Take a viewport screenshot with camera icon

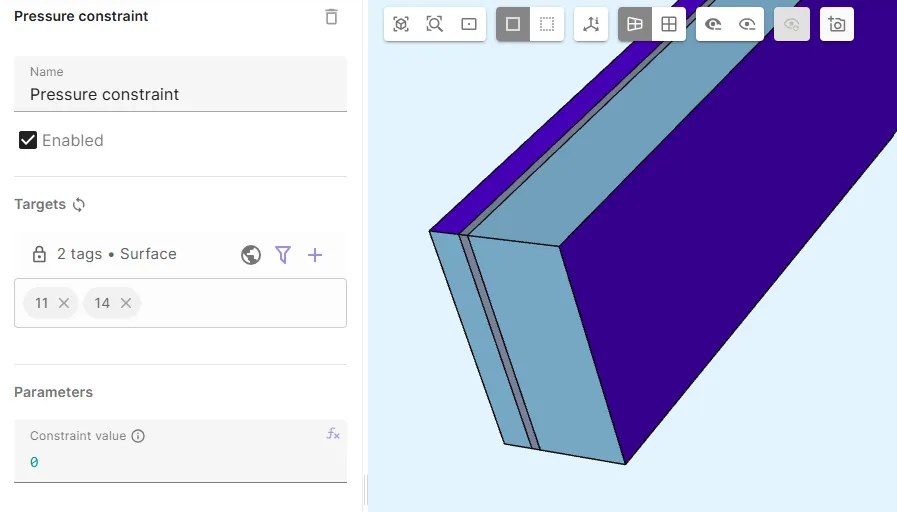click(x=837, y=24)
